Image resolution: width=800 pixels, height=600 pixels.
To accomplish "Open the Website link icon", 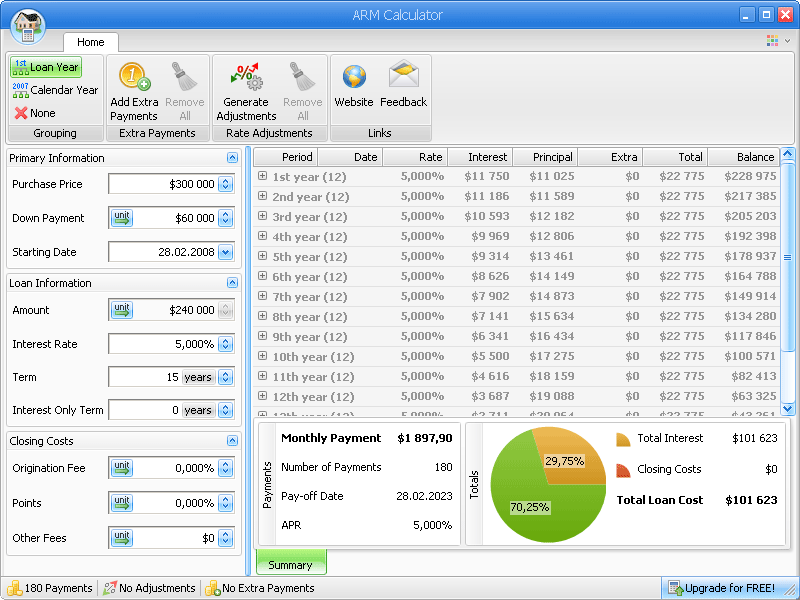I will (x=354, y=77).
